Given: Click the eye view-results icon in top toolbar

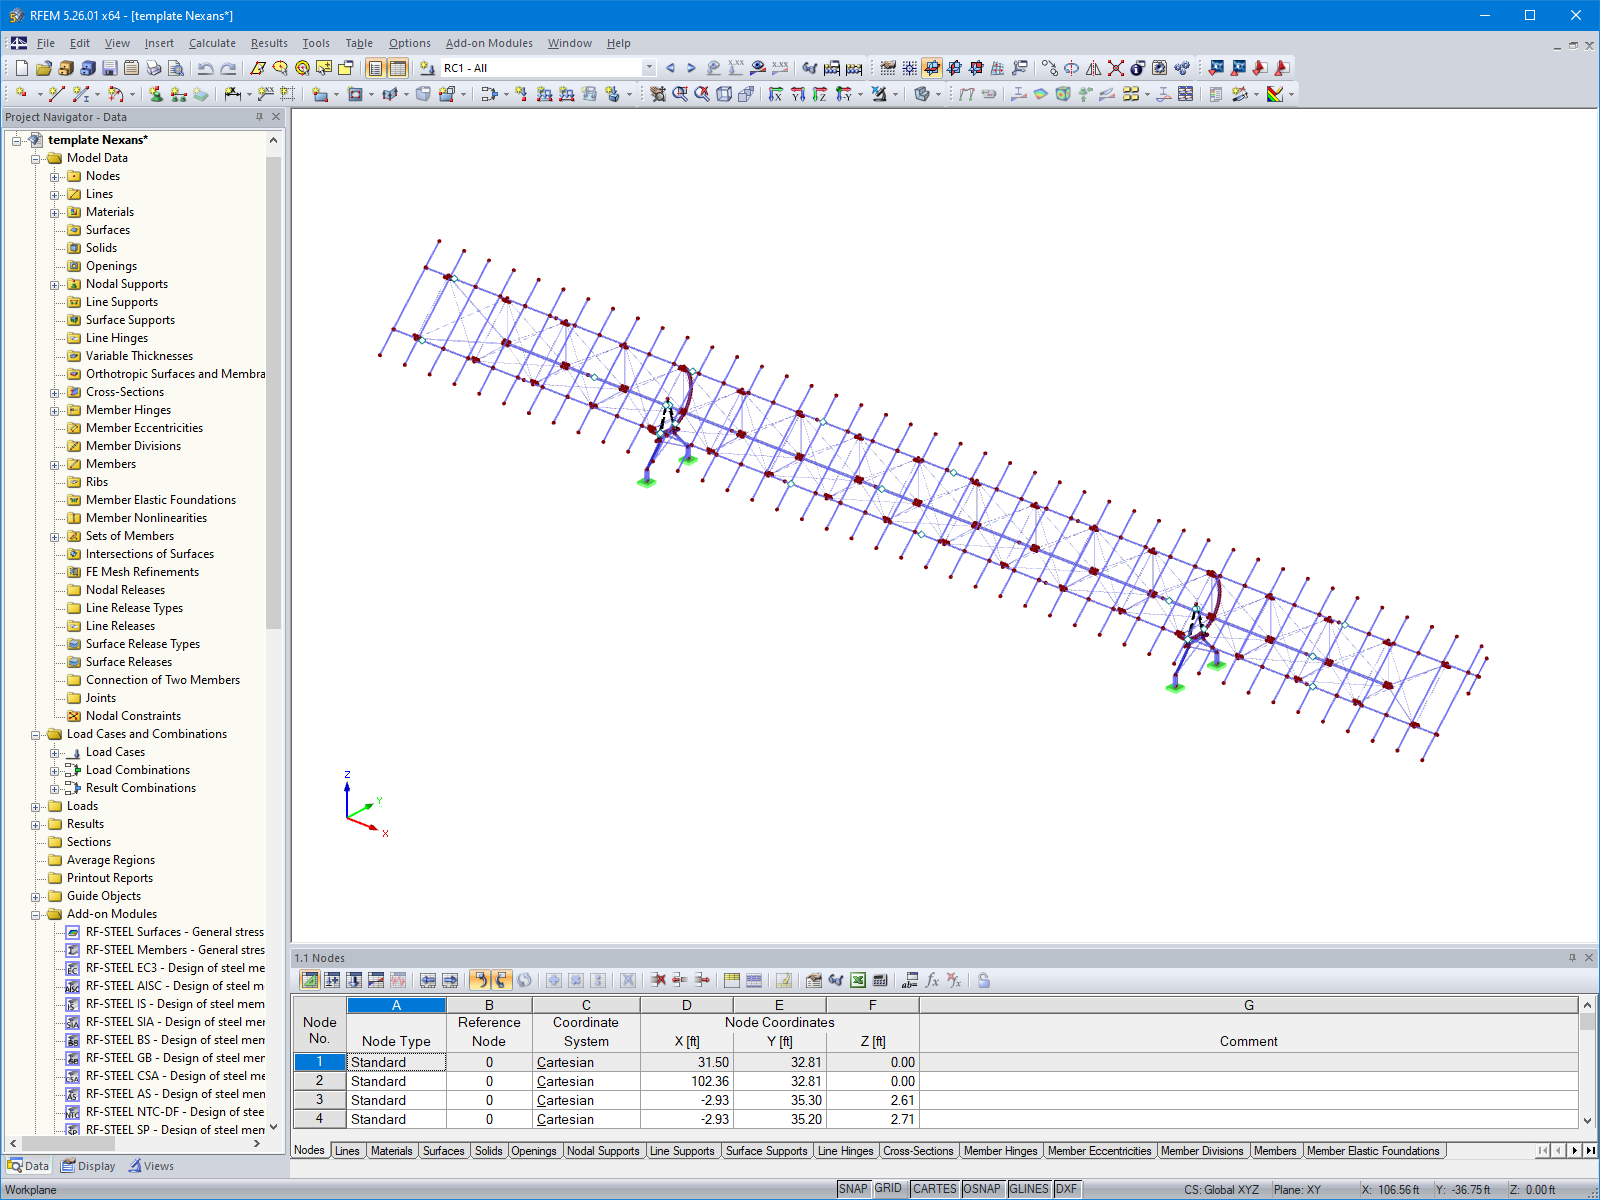Looking at the screenshot, I should [758, 68].
